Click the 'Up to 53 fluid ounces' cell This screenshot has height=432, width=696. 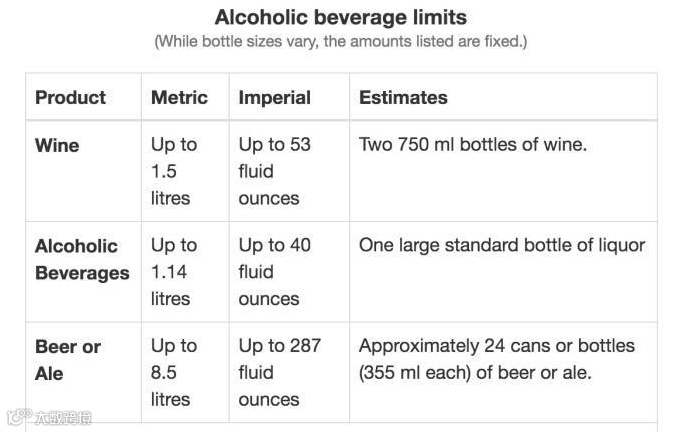274,171
